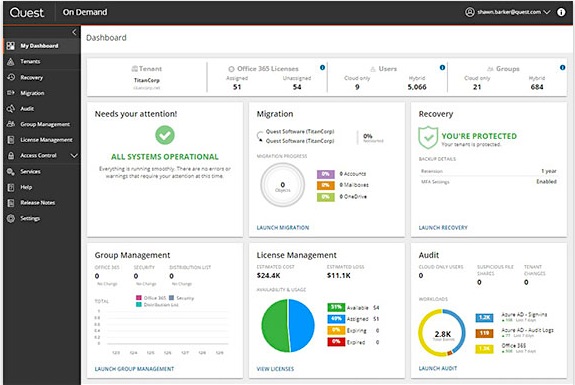The width and height of the screenshot is (575, 385).
Task: Click the green shield protected icon
Action: (428, 138)
